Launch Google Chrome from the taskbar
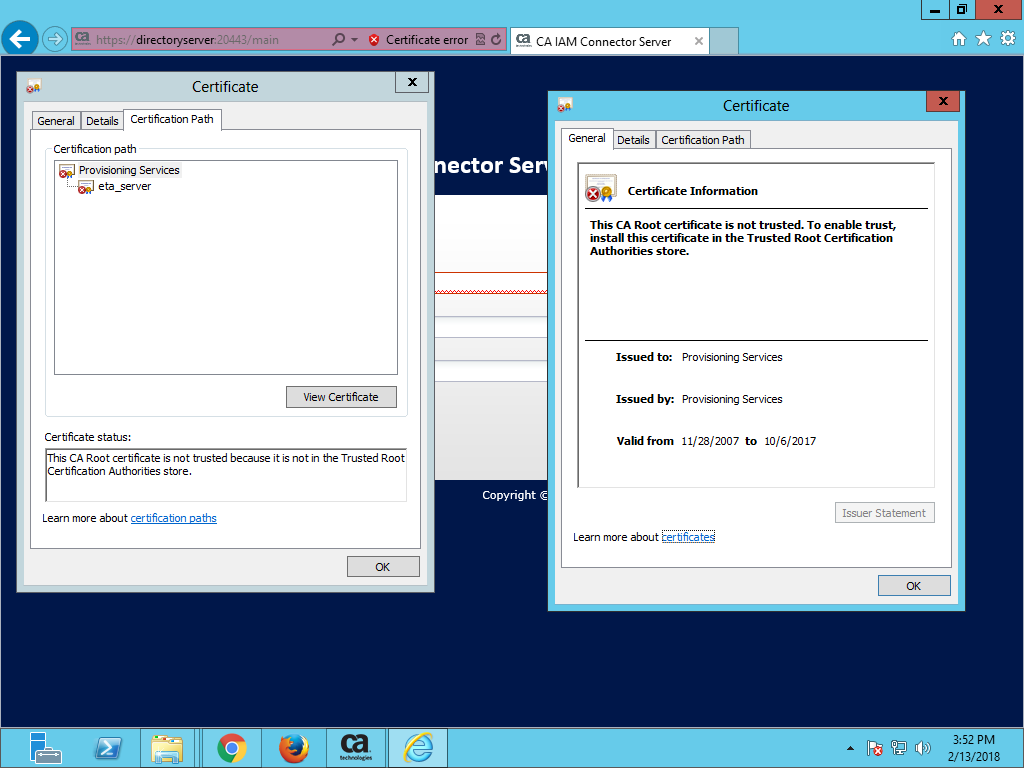This screenshot has width=1024, height=768. tap(231, 747)
